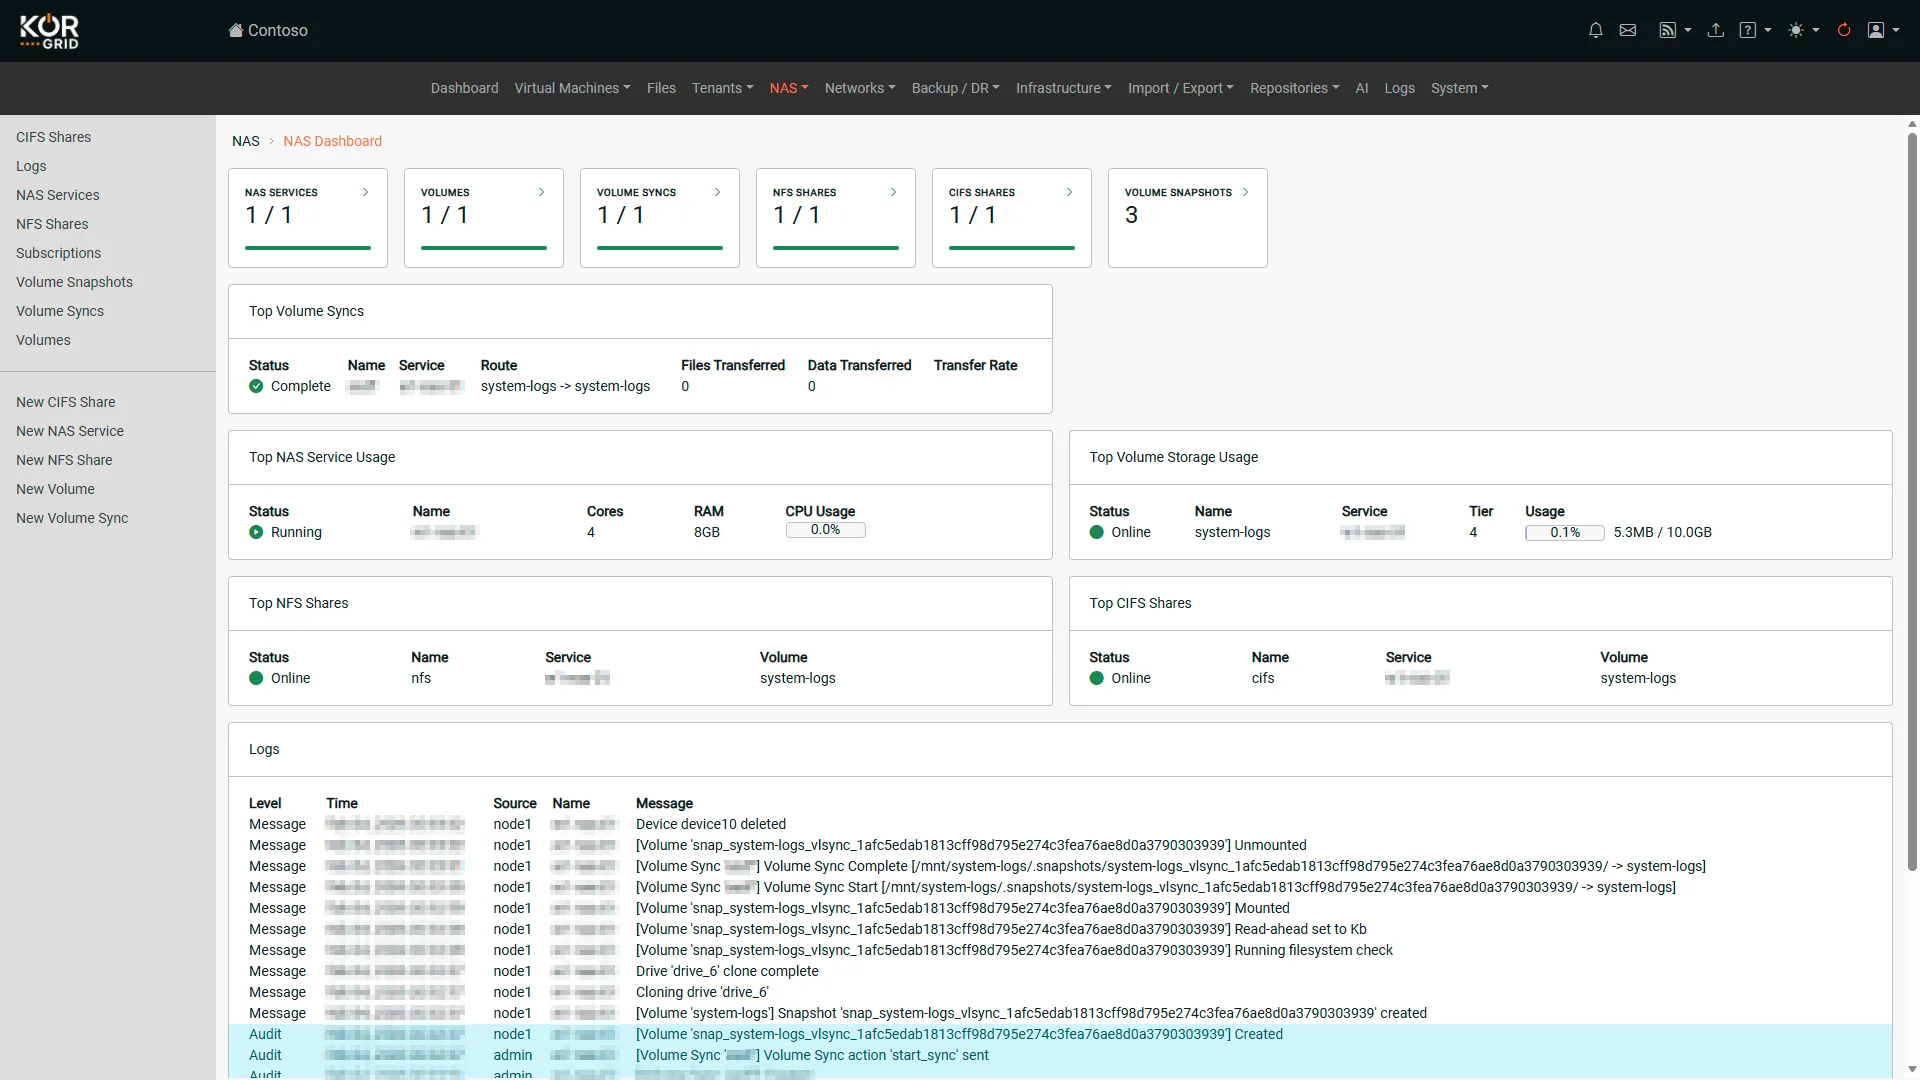This screenshot has height=1080, width=1920.
Task: Expand the System dropdown
Action: click(1459, 88)
